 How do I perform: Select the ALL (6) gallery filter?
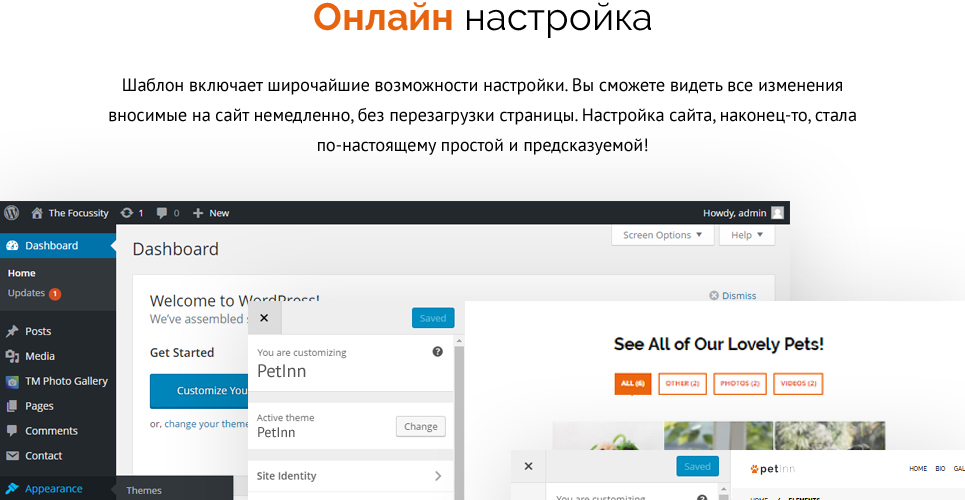633,383
